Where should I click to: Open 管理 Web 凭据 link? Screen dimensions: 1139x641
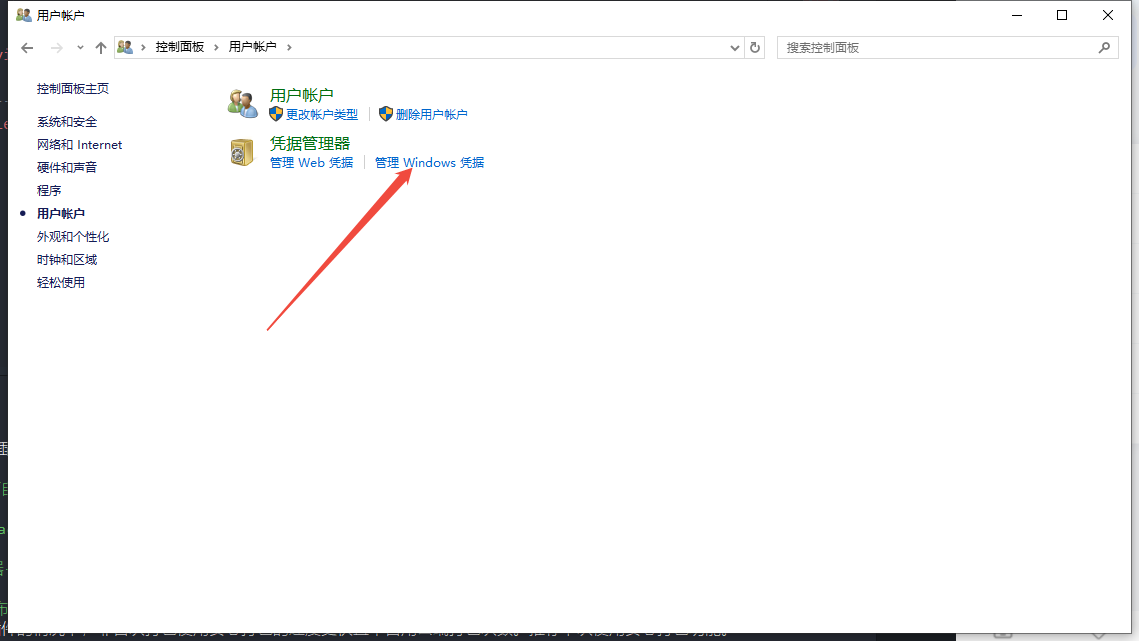pos(312,163)
